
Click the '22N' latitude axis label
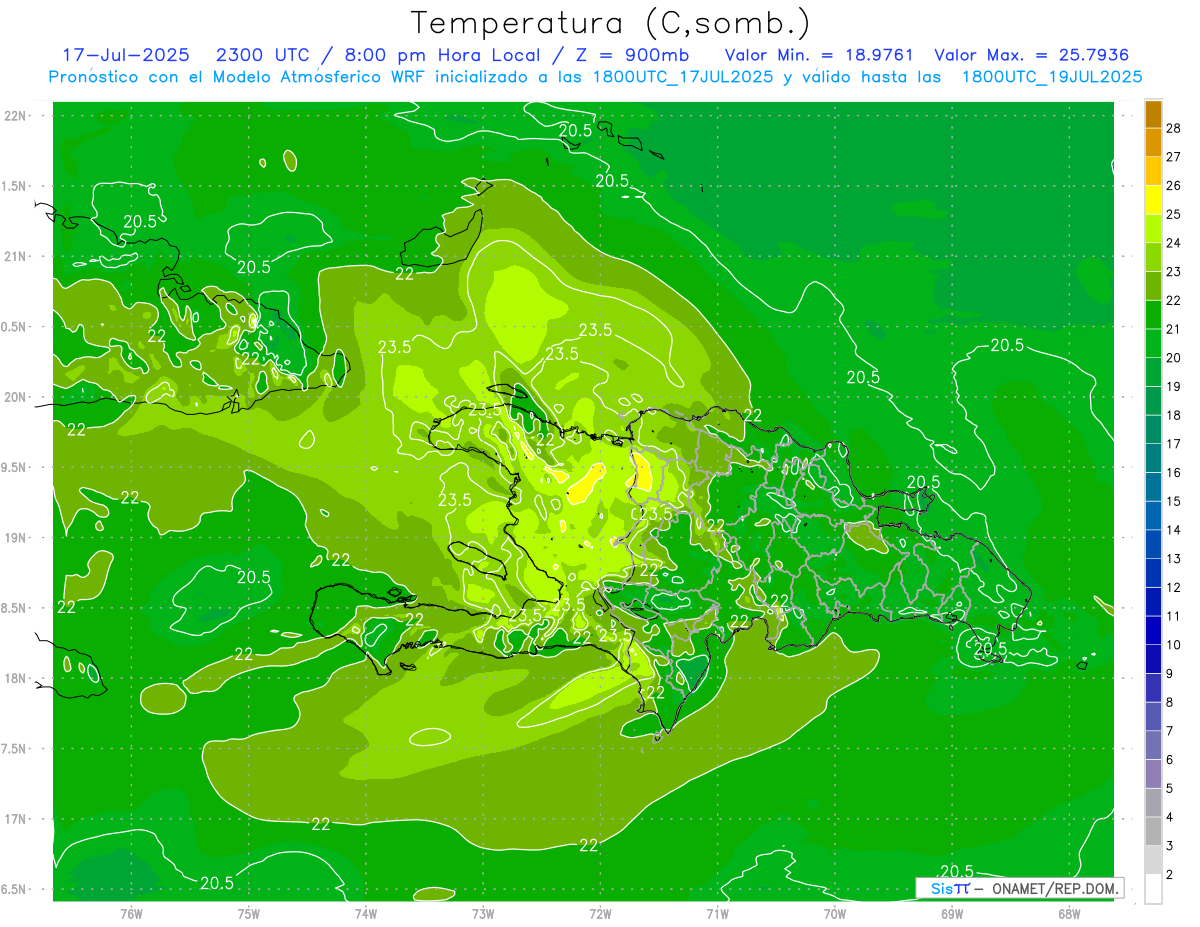pyautogui.click(x=16, y=116)
